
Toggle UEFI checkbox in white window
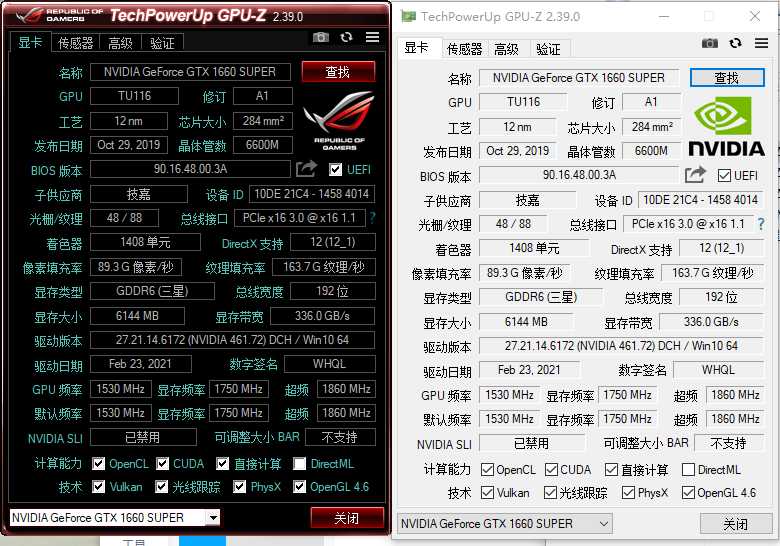(724, 176)
